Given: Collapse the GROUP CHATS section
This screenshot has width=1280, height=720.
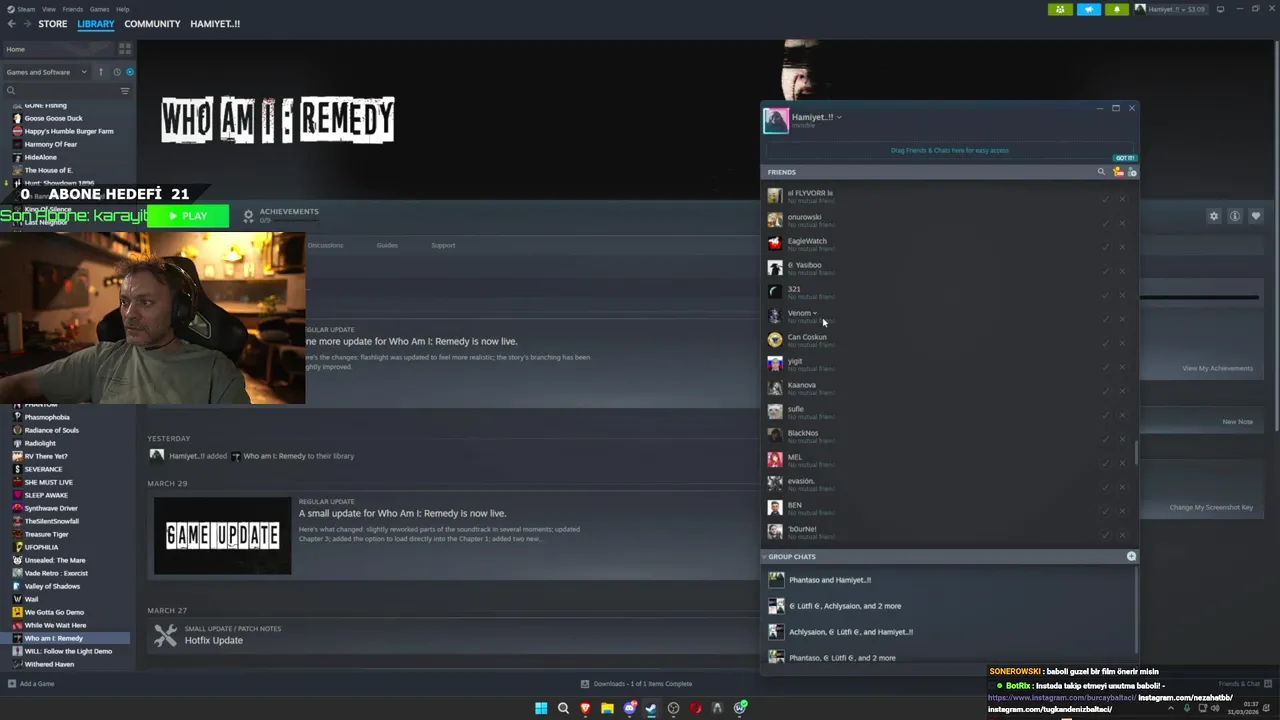Looking at the screenshot, I should [765, 556].
